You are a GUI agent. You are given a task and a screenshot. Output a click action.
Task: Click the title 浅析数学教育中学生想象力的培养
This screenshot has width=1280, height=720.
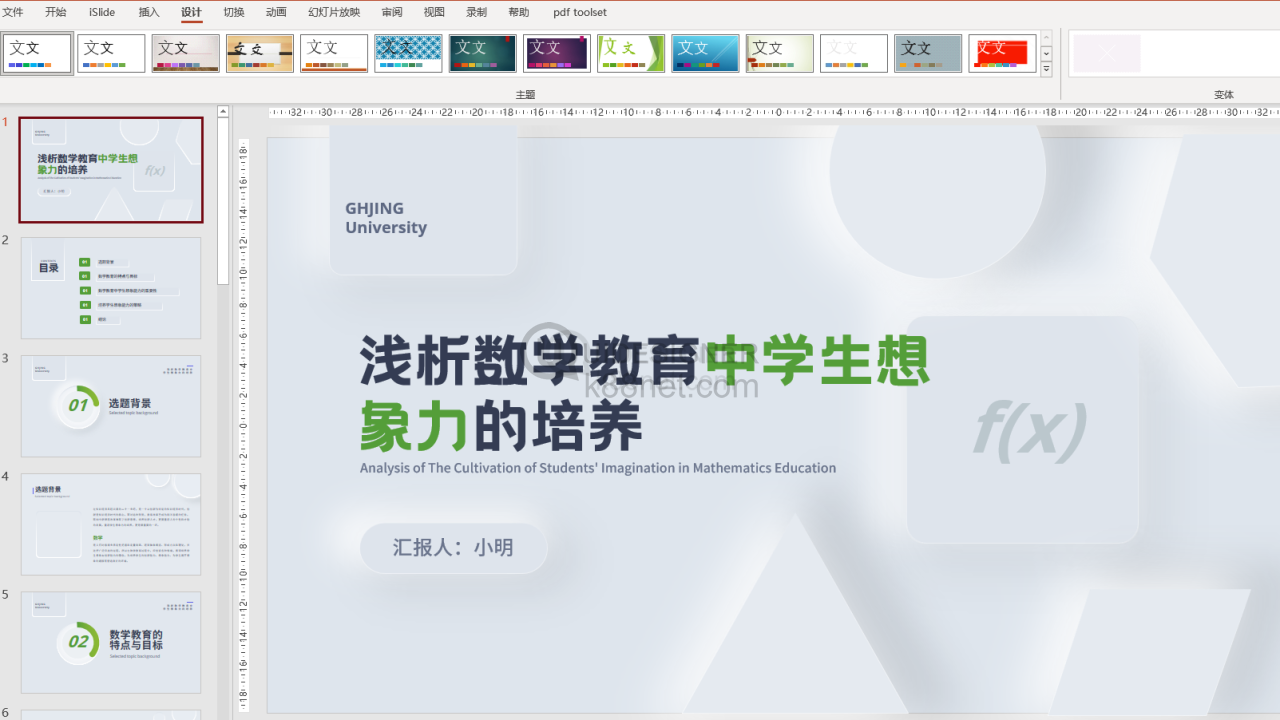(645, 393)
